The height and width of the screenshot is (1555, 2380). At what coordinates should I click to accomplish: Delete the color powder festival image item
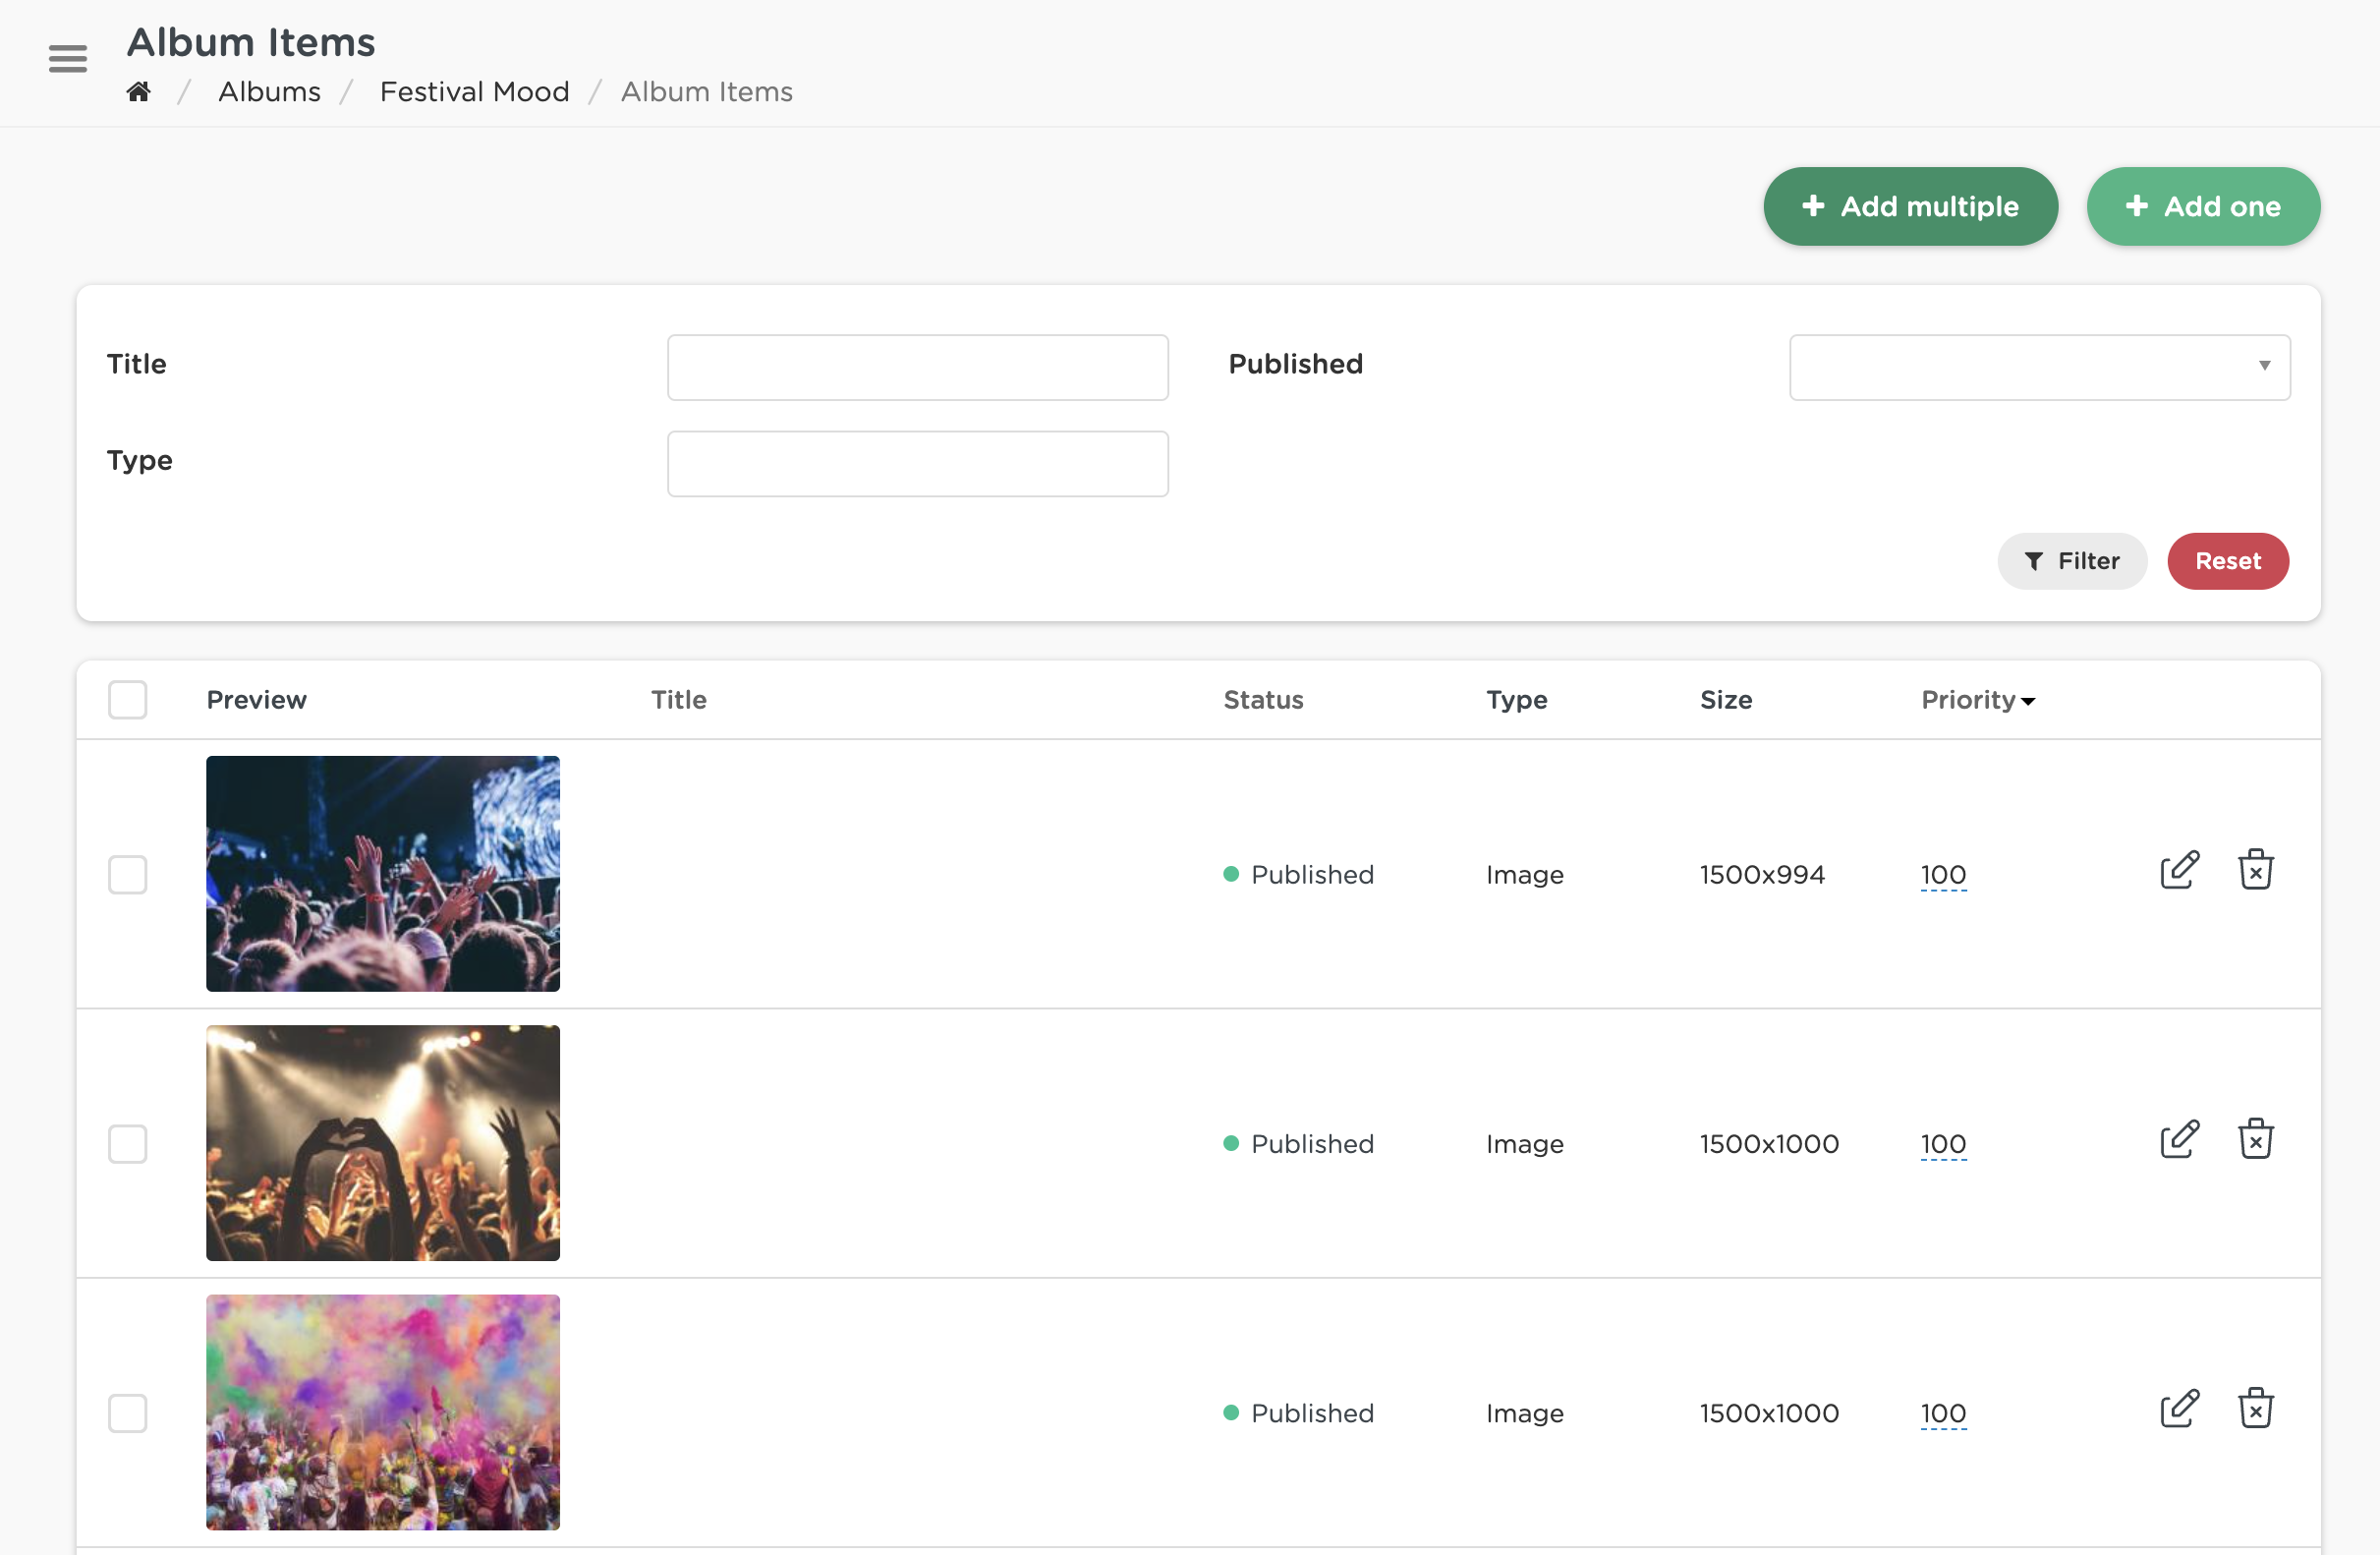2255,1408
